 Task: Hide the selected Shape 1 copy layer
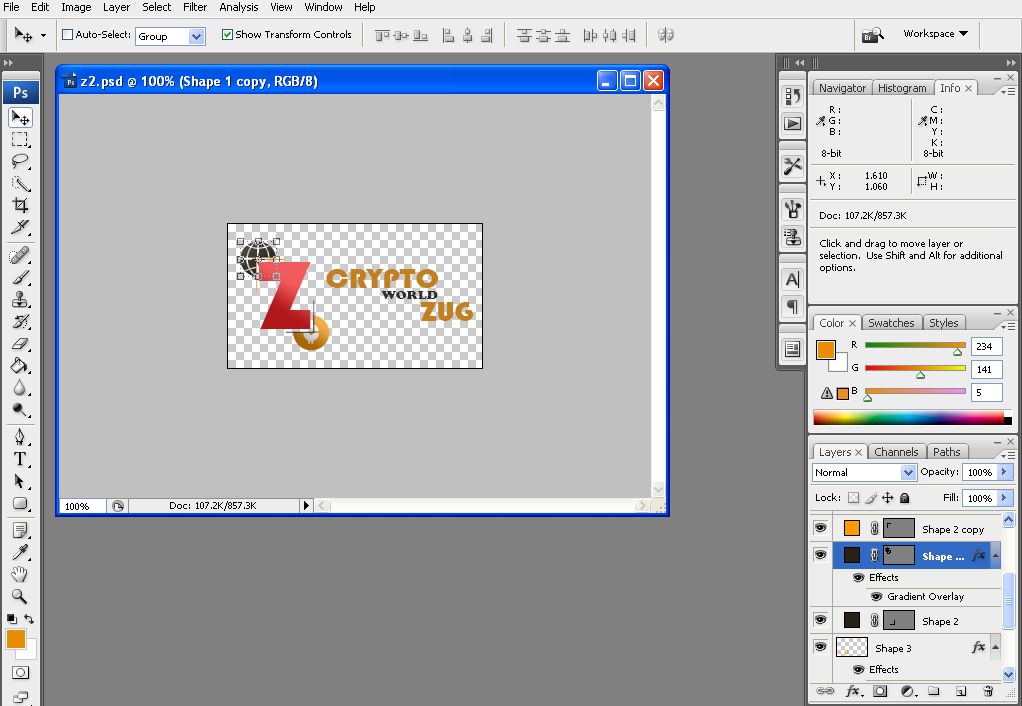[821, 555]
